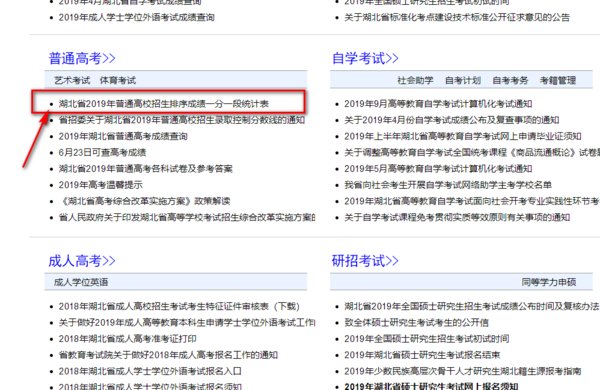Open 2019年5月高等教育自学考试计算机化考试通知

click(x=438, y=169)
